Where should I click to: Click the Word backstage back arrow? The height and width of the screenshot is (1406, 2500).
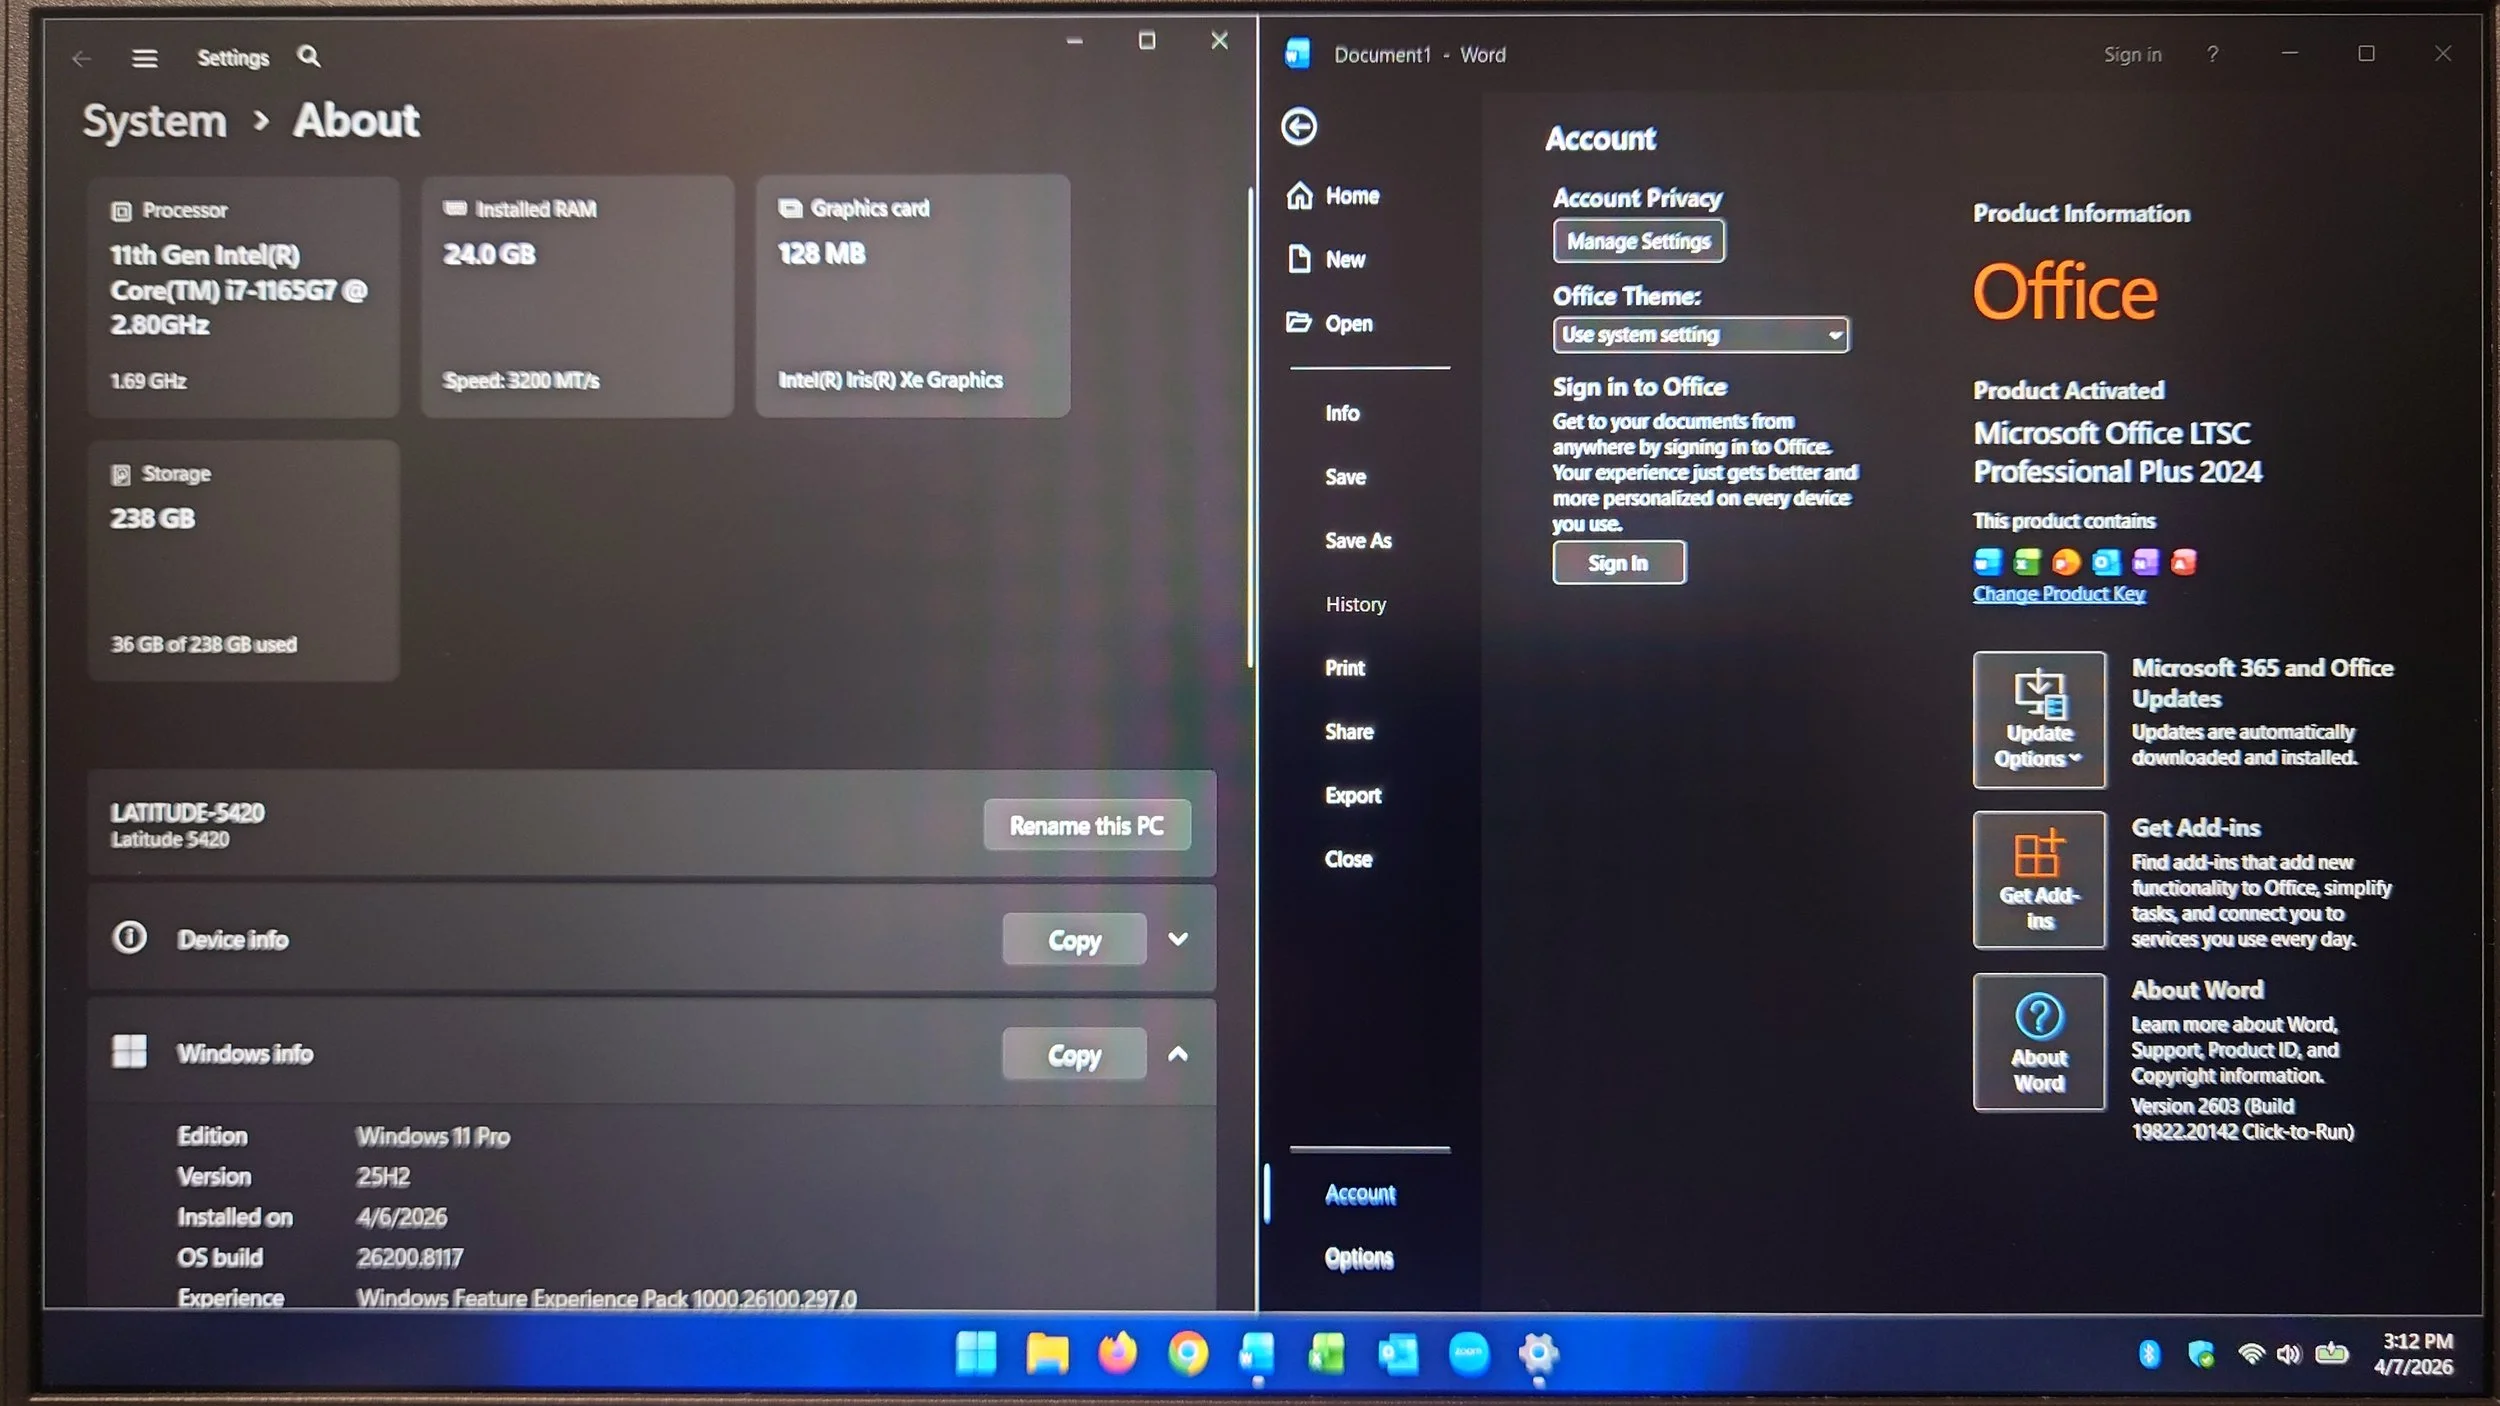(1299, 127)
